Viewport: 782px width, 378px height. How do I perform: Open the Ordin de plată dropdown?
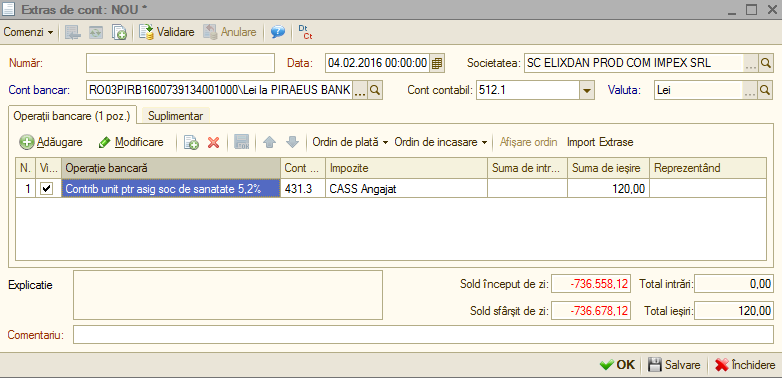350,143
